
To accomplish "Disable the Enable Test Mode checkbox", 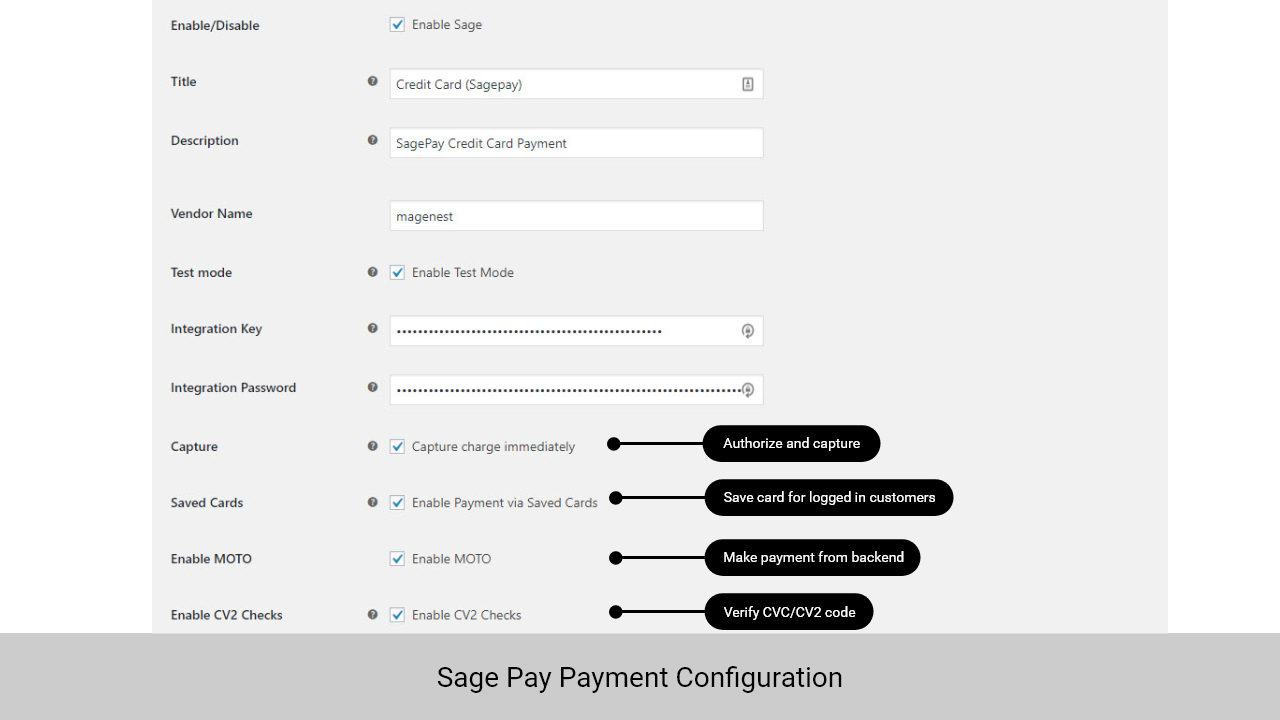I will 397,272.
